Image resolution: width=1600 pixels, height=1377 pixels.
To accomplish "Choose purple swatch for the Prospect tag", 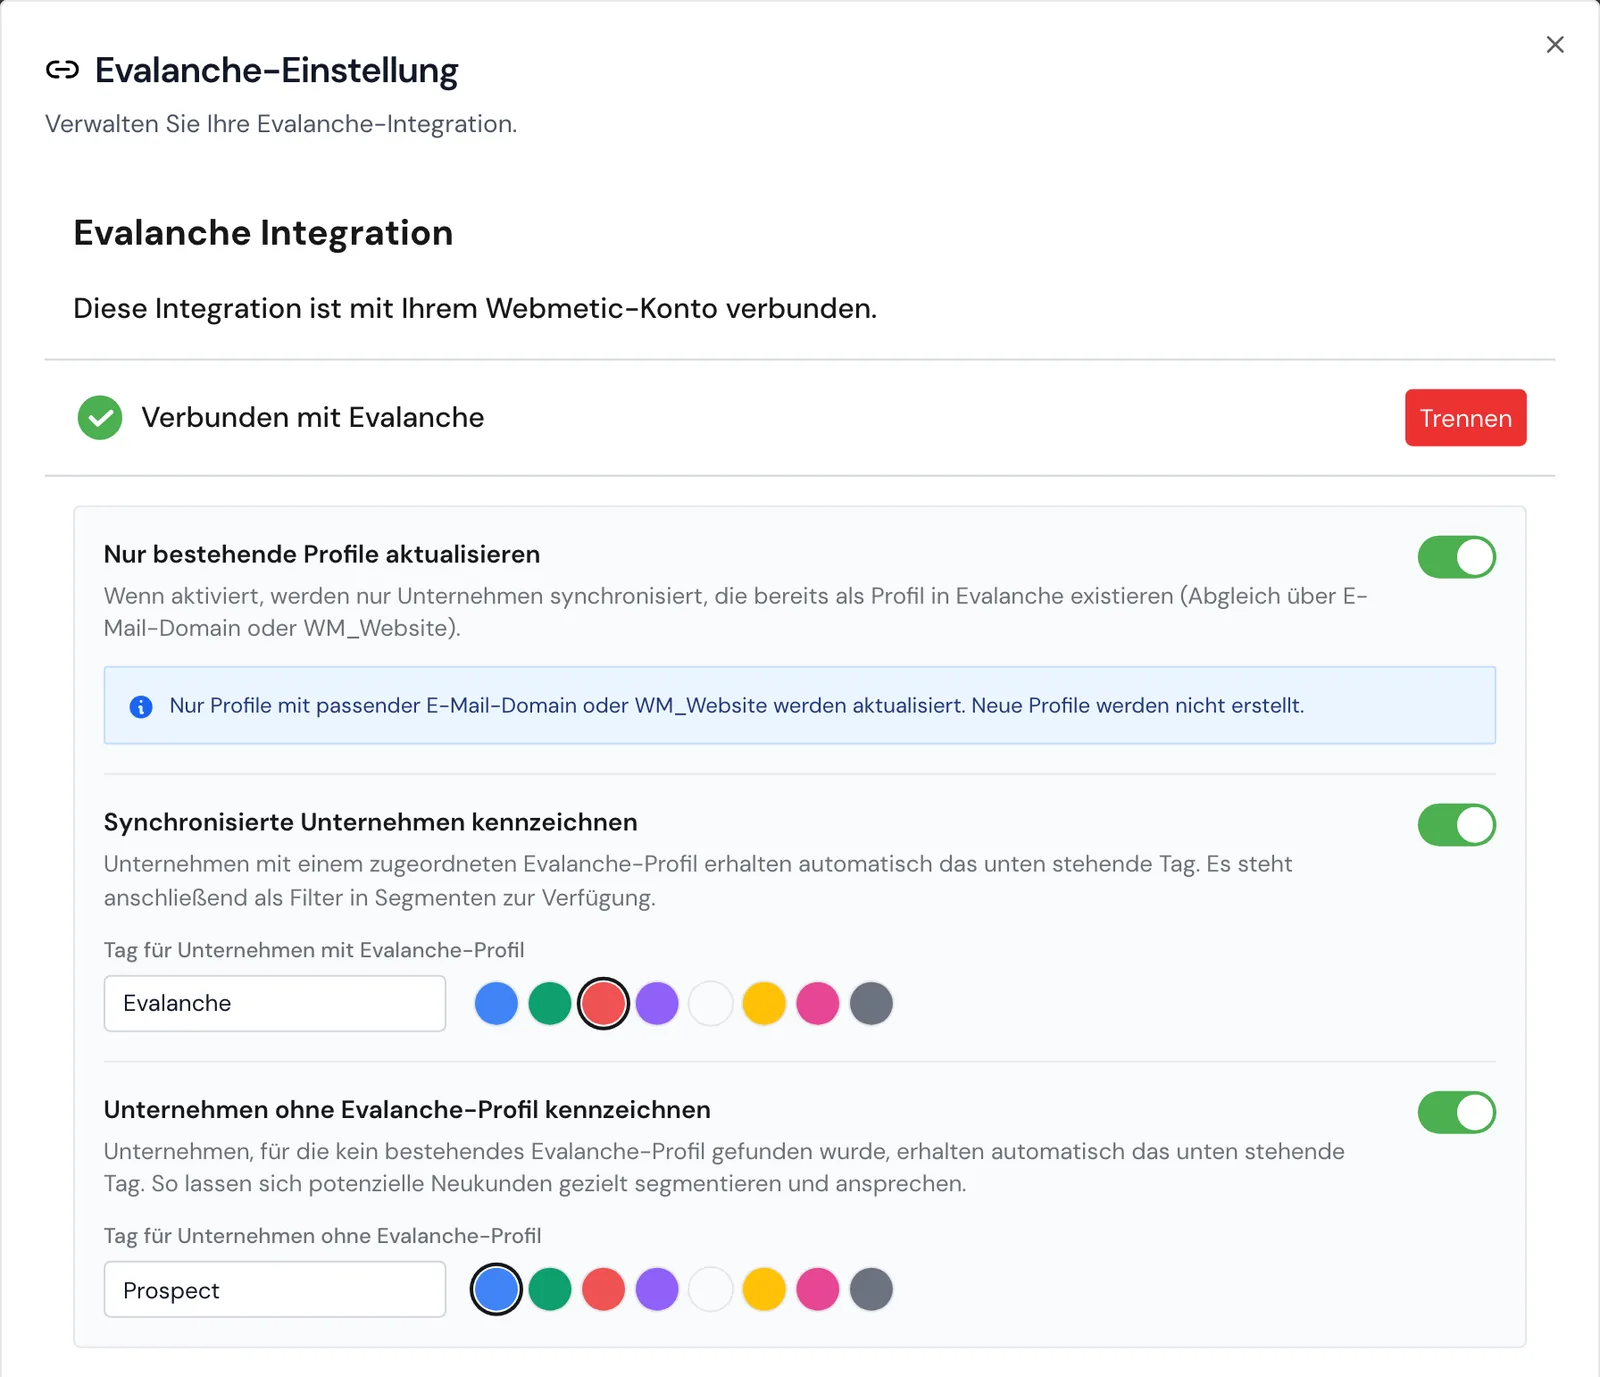I will click(x=657, y=1289).
